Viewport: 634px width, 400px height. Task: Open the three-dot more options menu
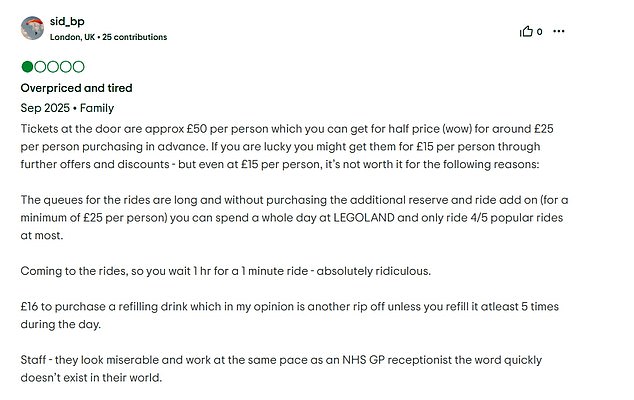[558, 31]
